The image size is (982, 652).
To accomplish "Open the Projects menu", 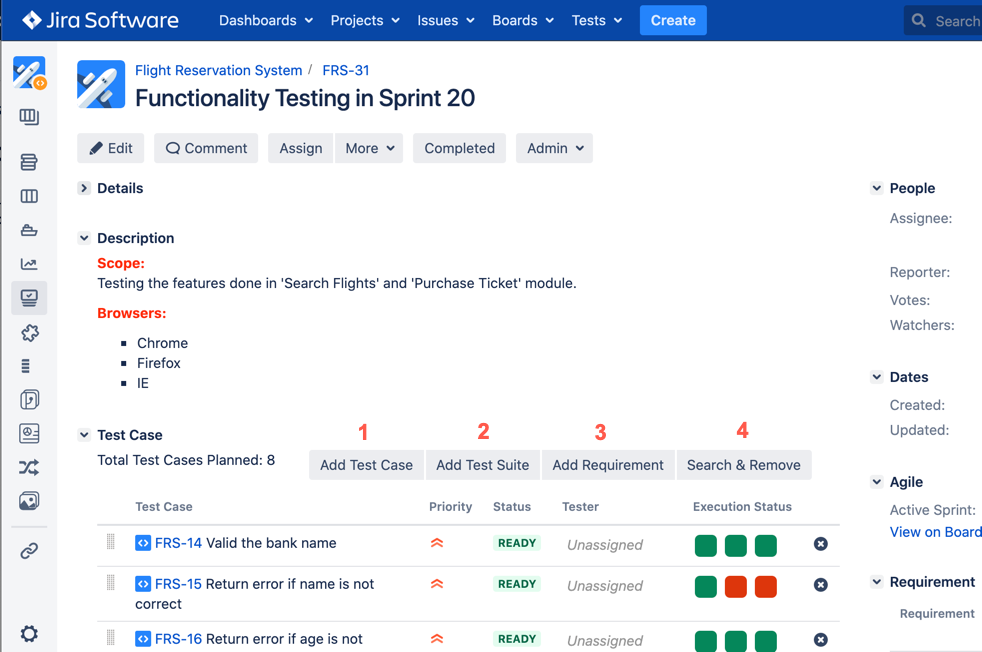I will tap(365, 20).
